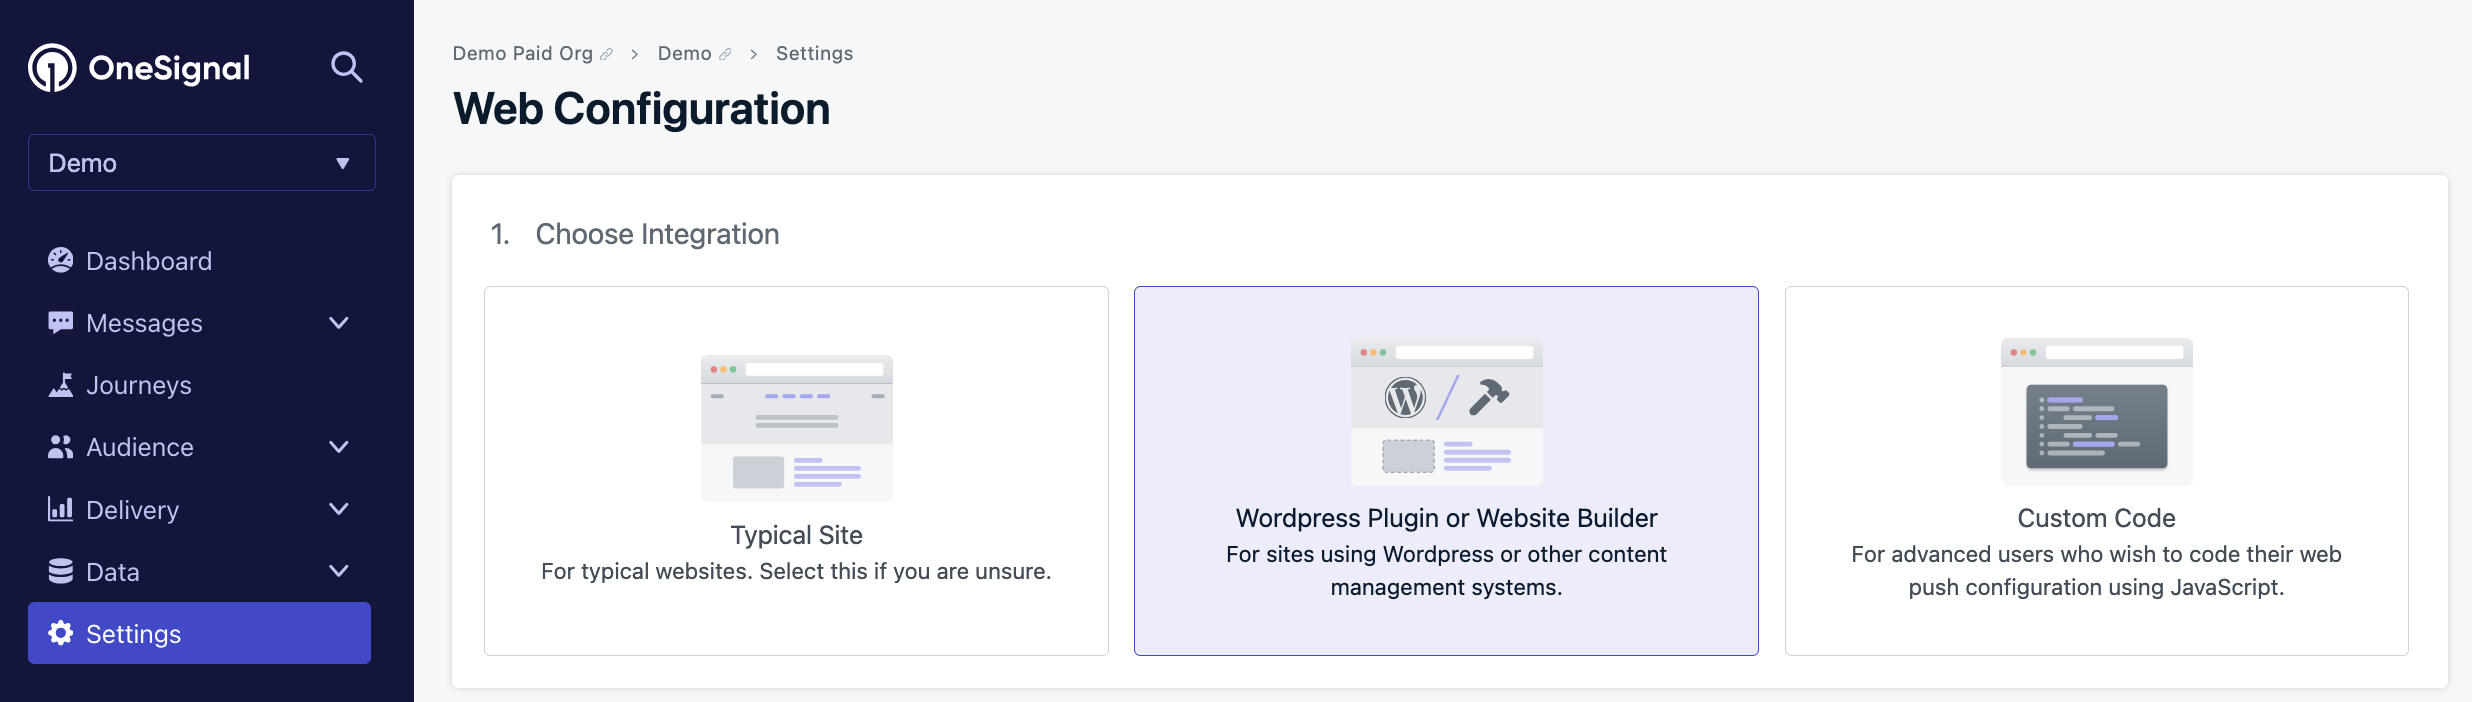This screenshot has width=2472, height=702.
Task: Click the Settings gear icon
Action: (61, 633)
